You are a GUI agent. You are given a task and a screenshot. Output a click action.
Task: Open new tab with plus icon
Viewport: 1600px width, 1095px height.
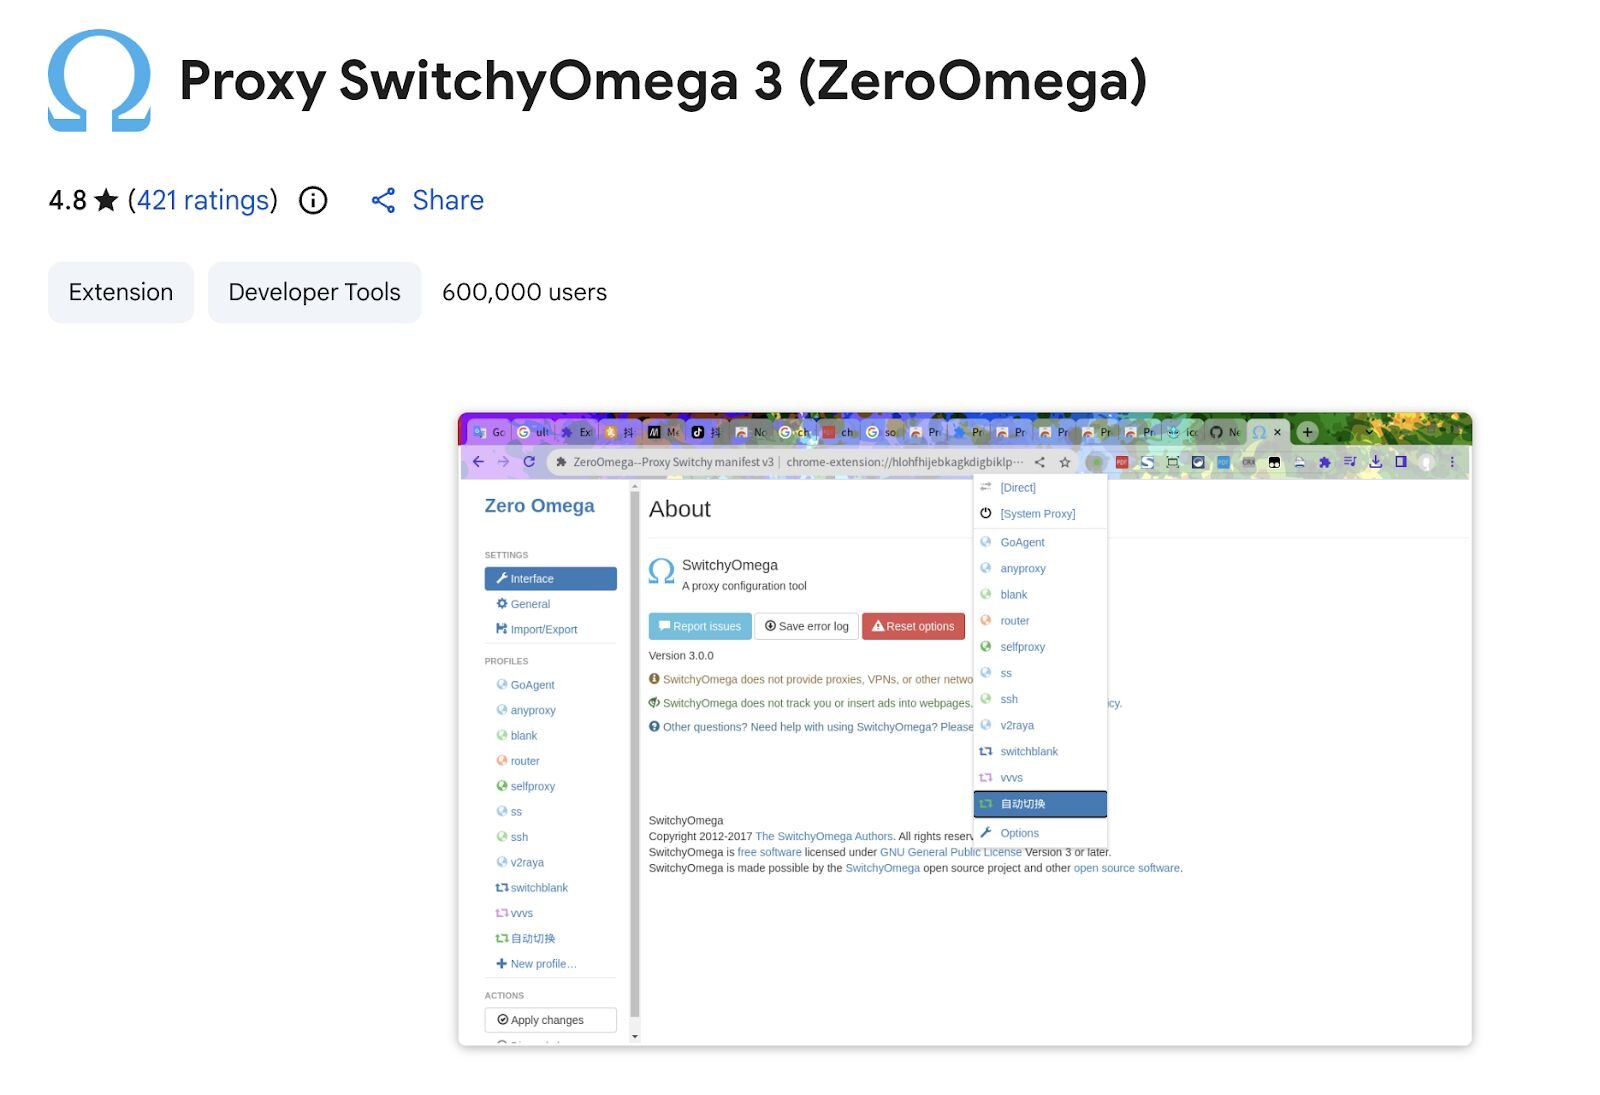[1307, 432]
